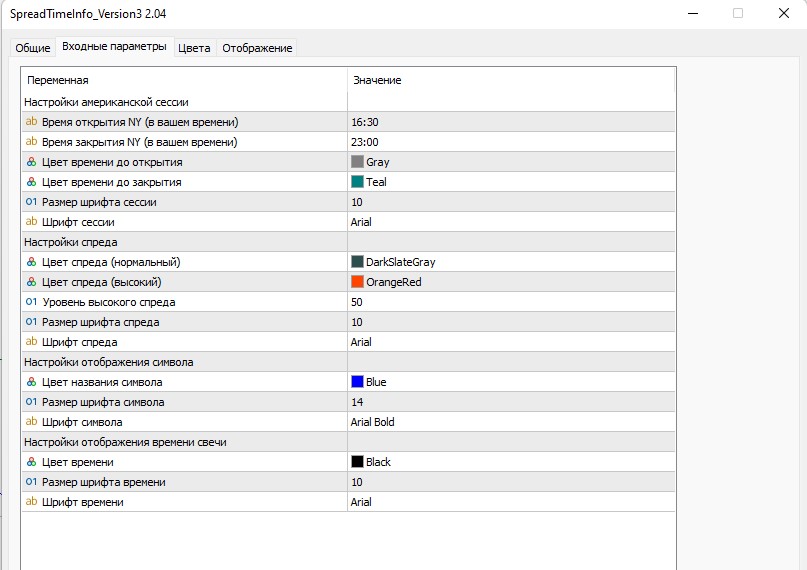807x570 pixels.
Task: Click the color icon beside Цвет времени до открытия
Action: (x=31, y=162)
